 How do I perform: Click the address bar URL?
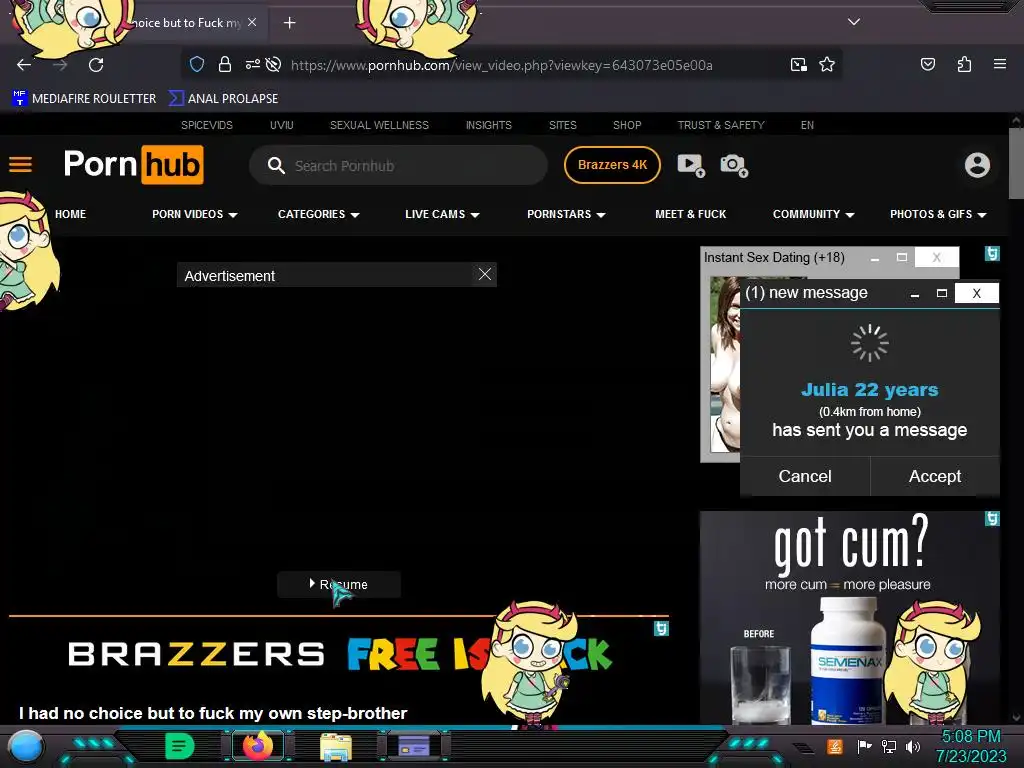(x=502, y=65)
